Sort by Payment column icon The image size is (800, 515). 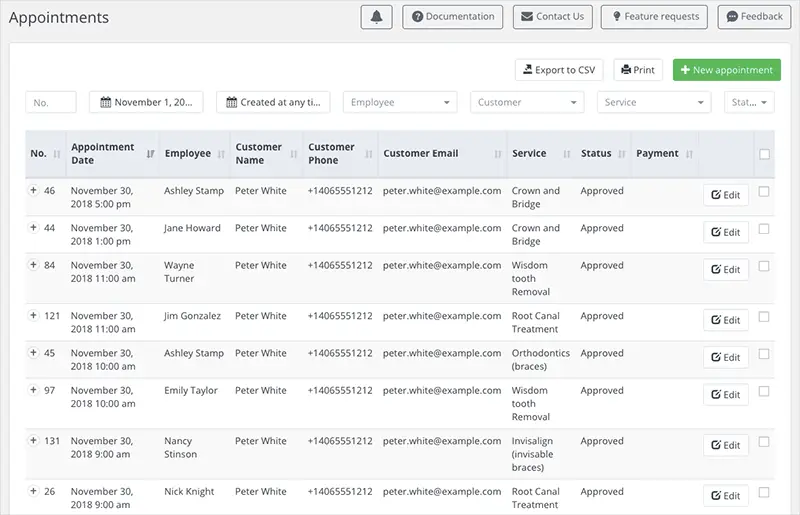click(689, 154)
